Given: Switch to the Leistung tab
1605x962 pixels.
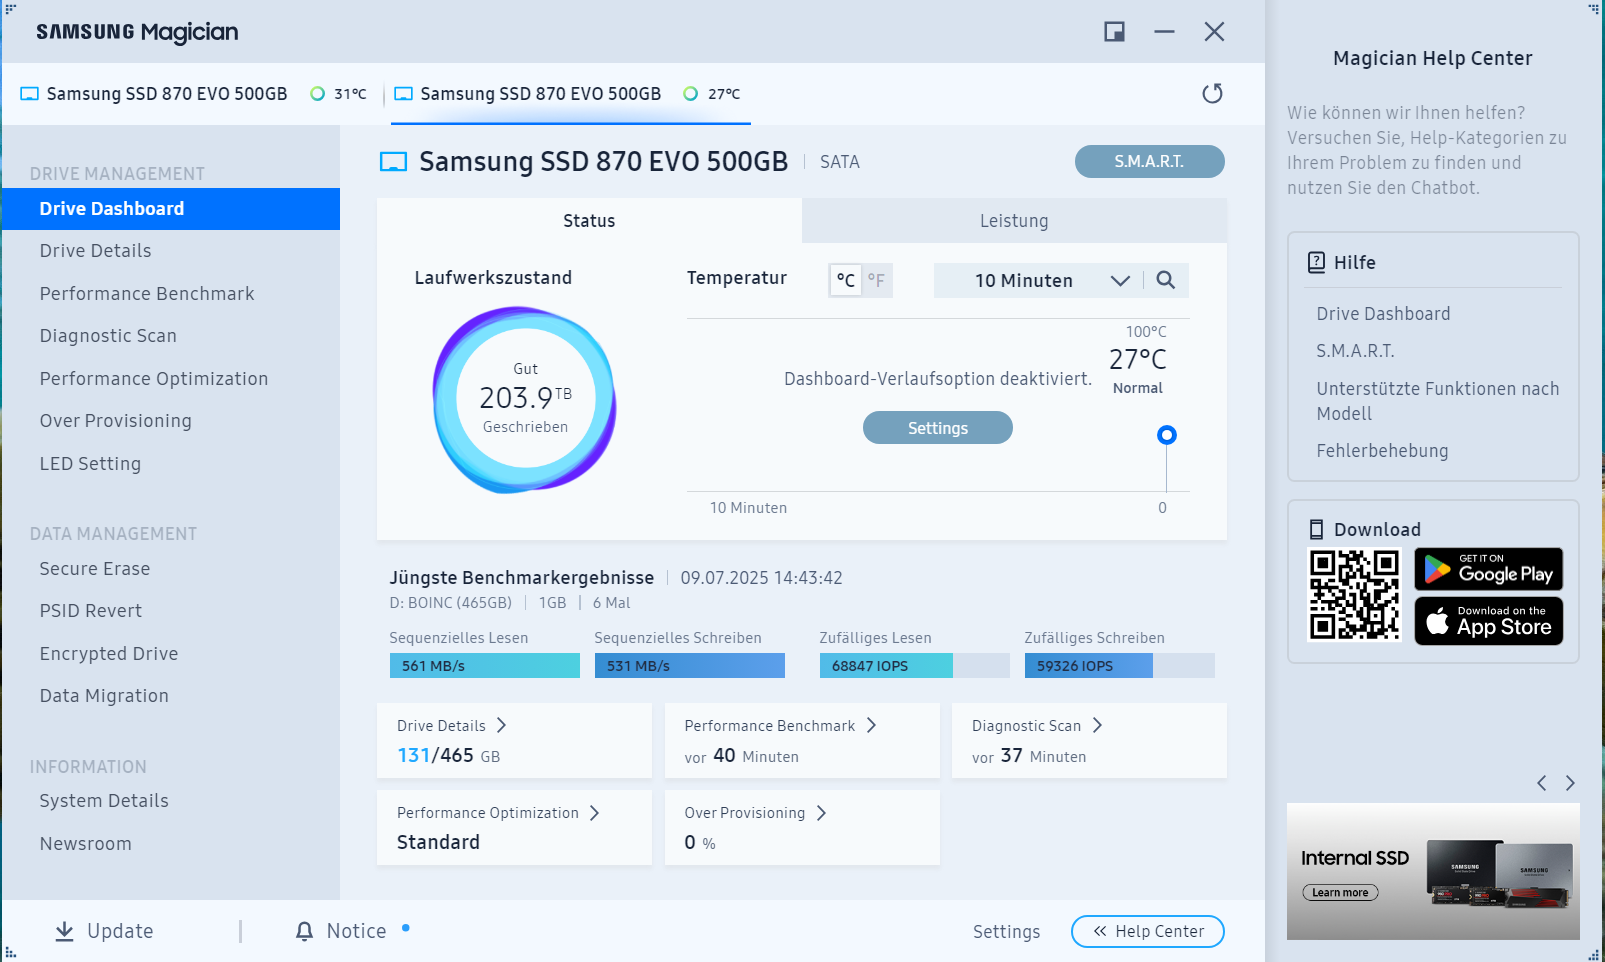Looking at the screenshot, I should pos(1014,221).
